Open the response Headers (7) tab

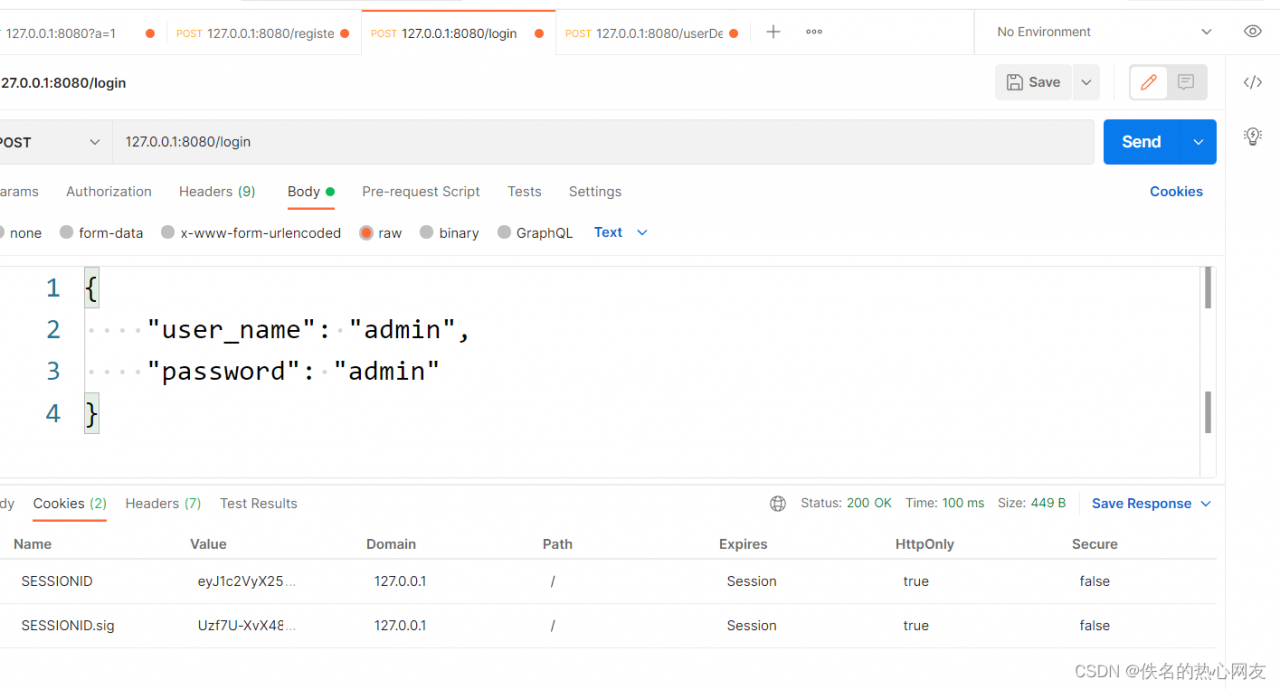point(163,504)
